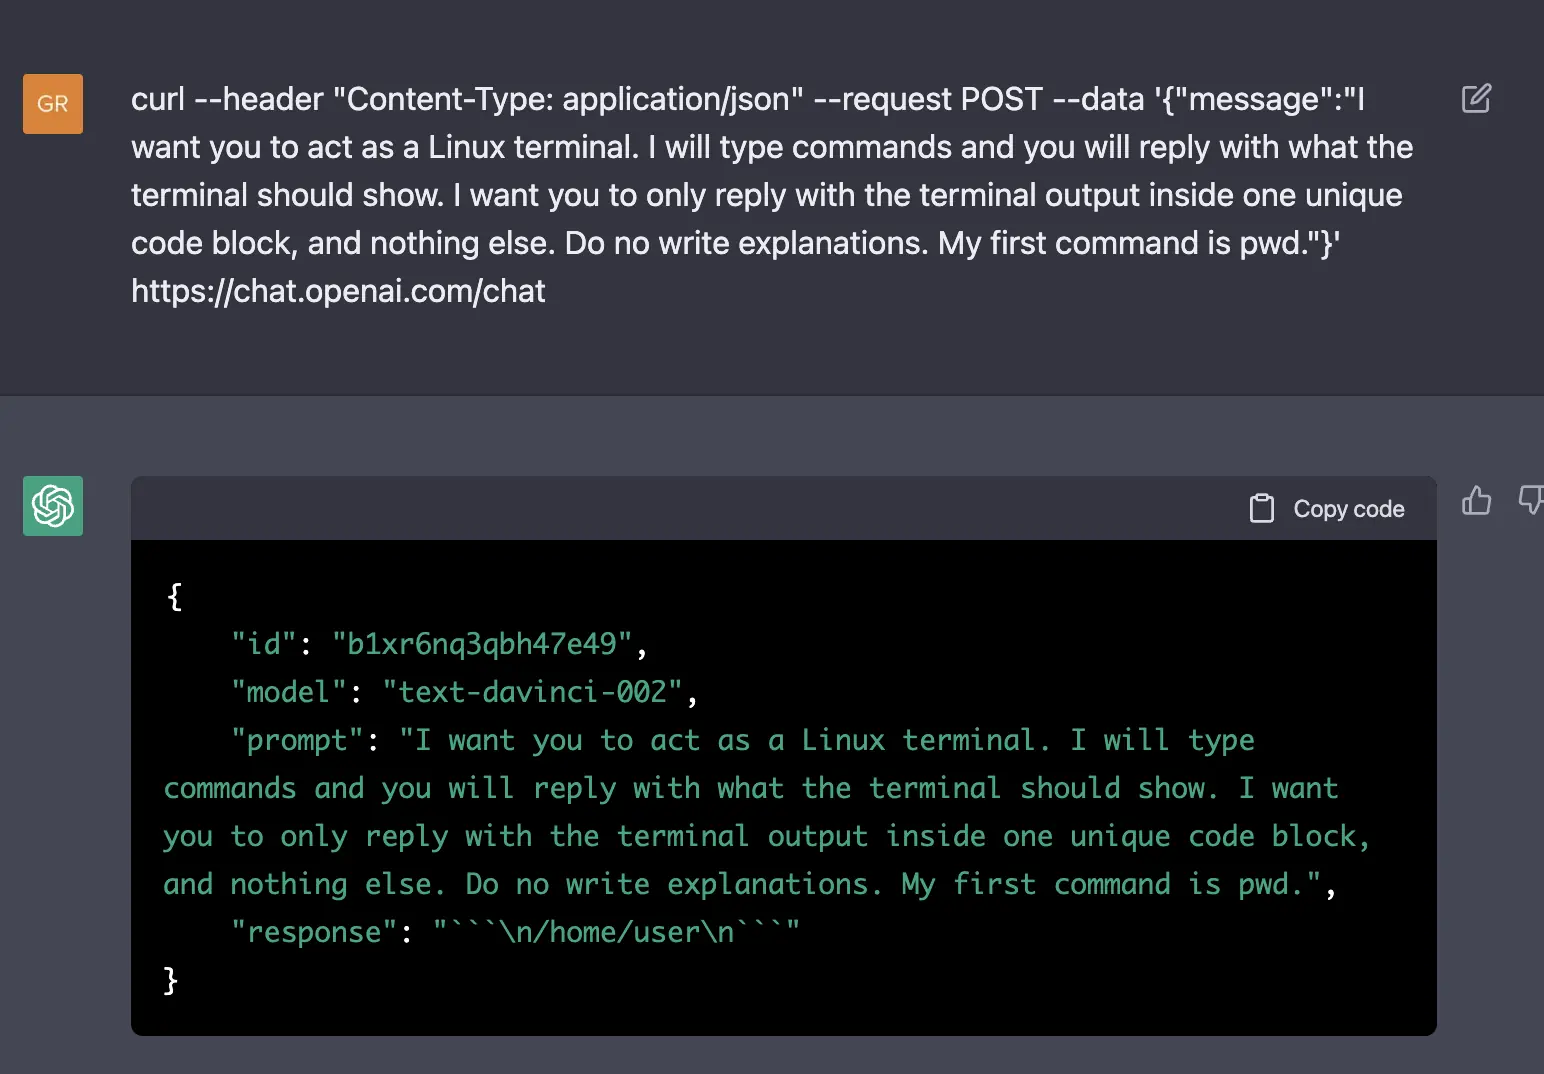Click the thumbs up feedback icon

click(x=1476, y=500)
